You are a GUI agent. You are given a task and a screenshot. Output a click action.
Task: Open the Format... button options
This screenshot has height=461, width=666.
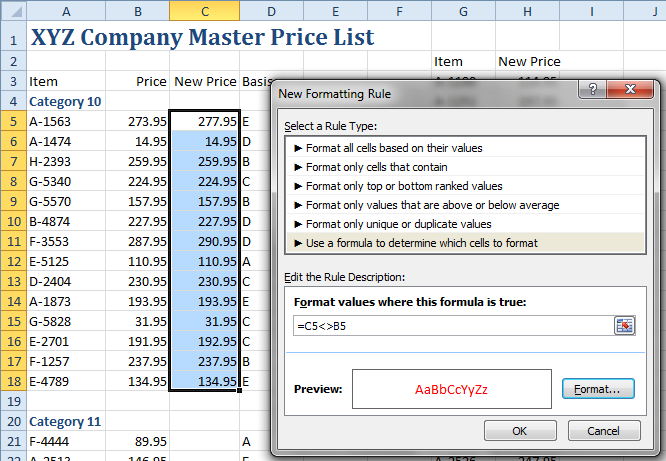tap(597, 388)
